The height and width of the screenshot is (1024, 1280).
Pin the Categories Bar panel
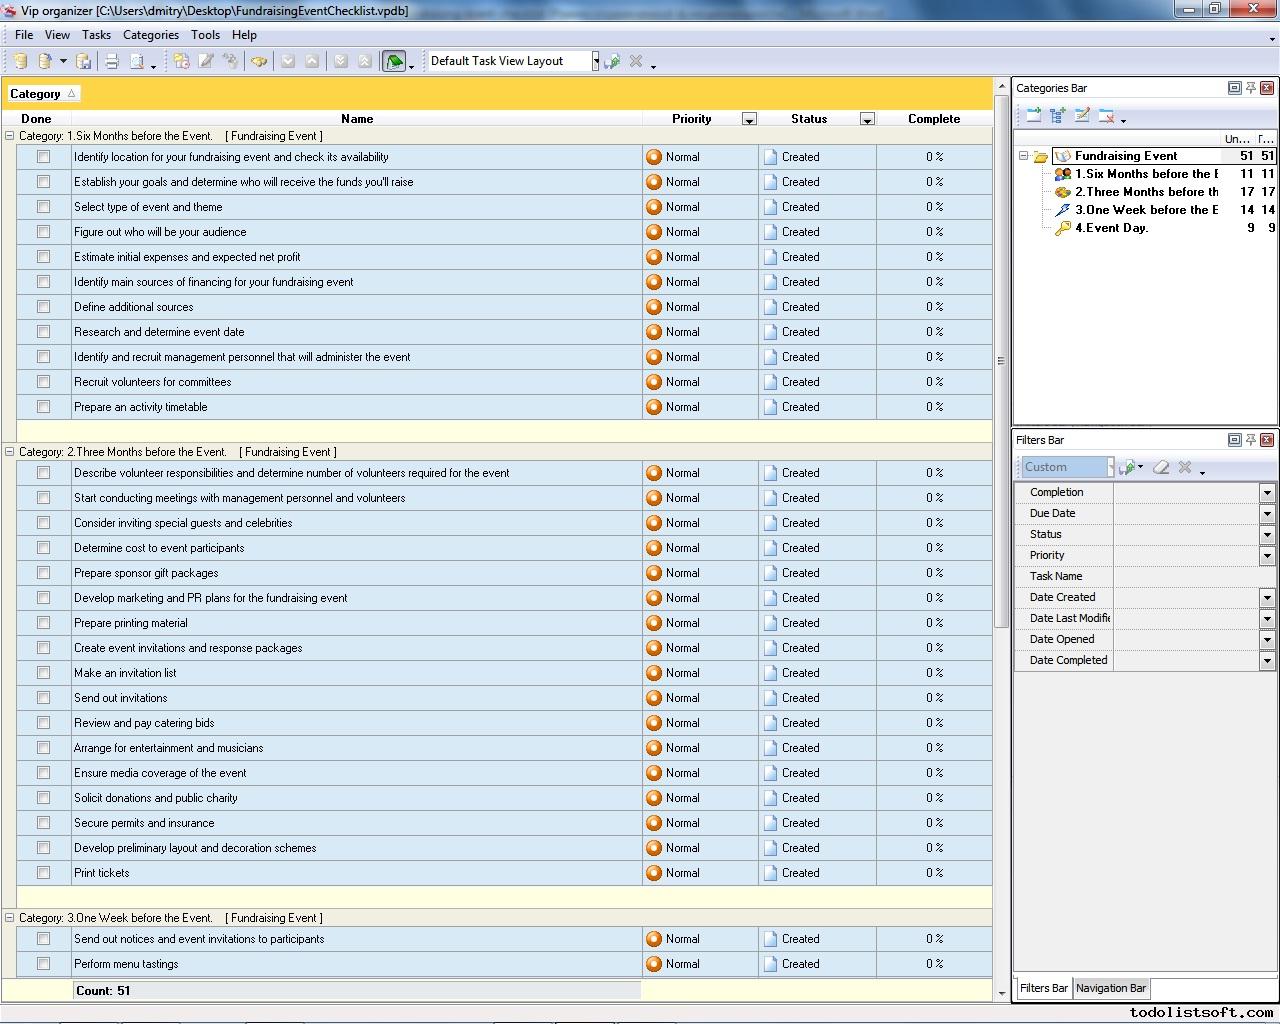(1250, 88)
